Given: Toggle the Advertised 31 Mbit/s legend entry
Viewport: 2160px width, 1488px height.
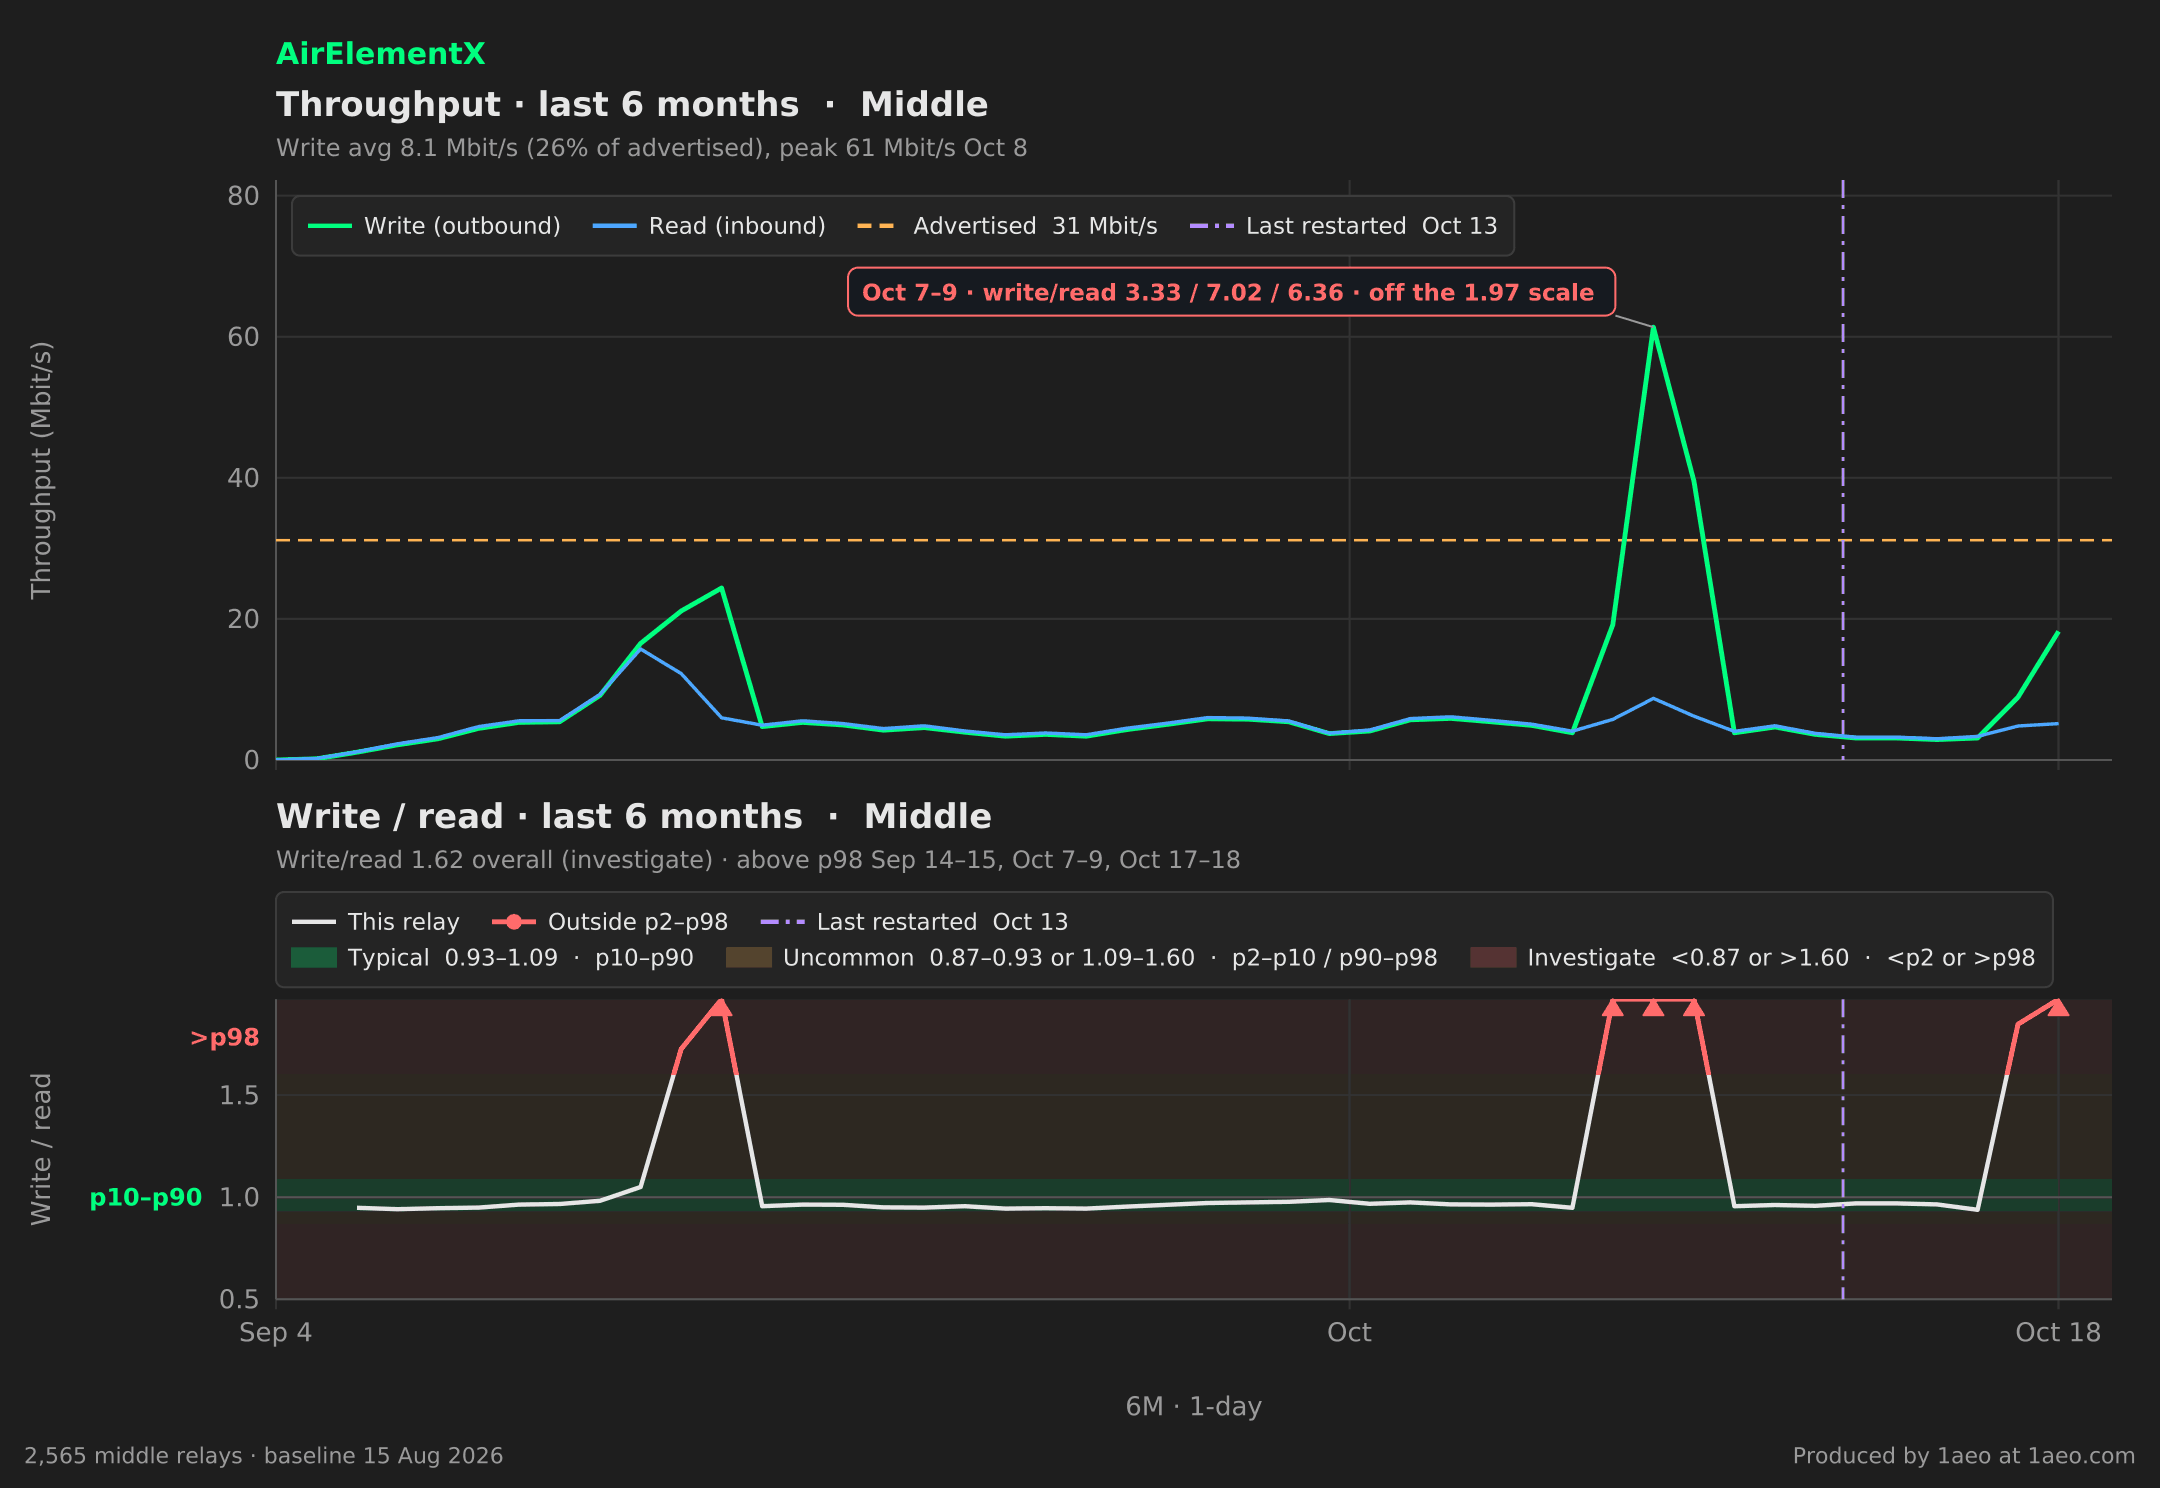Looking at the screenshot, I should (x=1007, y=226).
